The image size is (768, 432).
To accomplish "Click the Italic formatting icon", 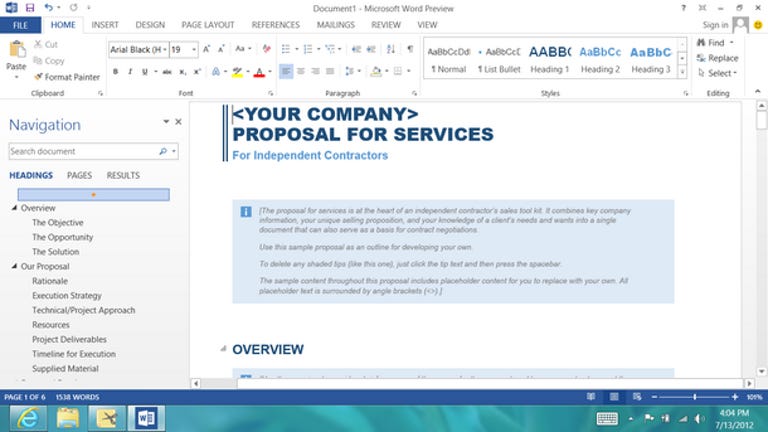I will (129, 72).
